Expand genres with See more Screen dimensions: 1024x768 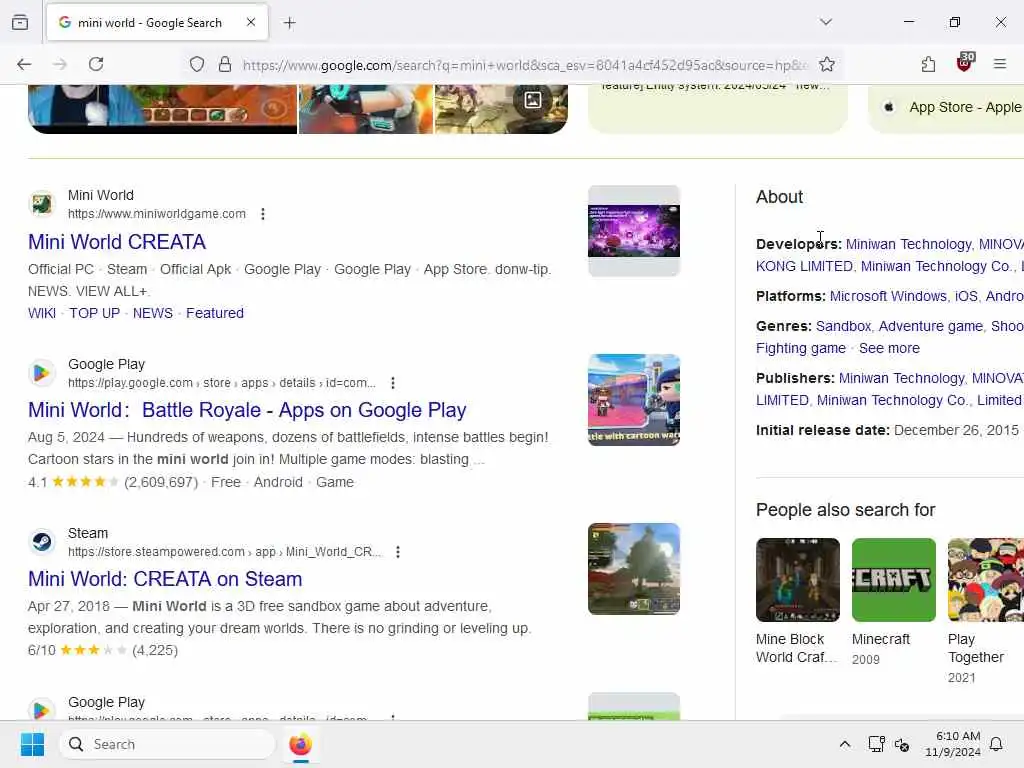coord(889,349)
